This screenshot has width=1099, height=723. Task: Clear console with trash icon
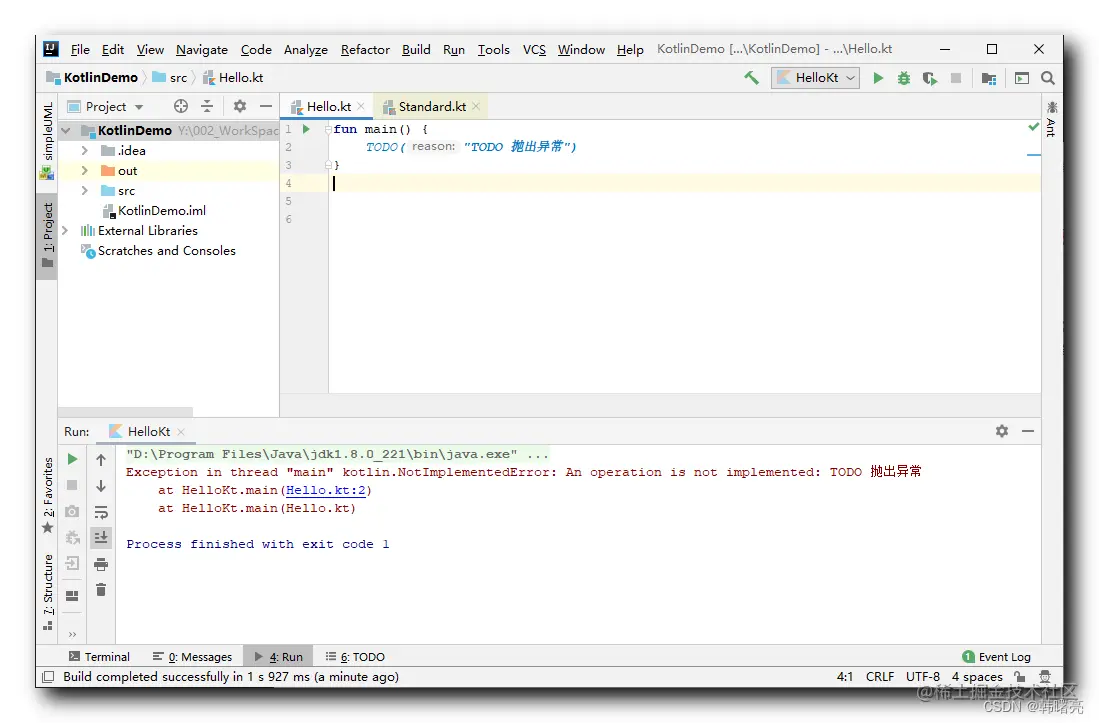[101, 590]
